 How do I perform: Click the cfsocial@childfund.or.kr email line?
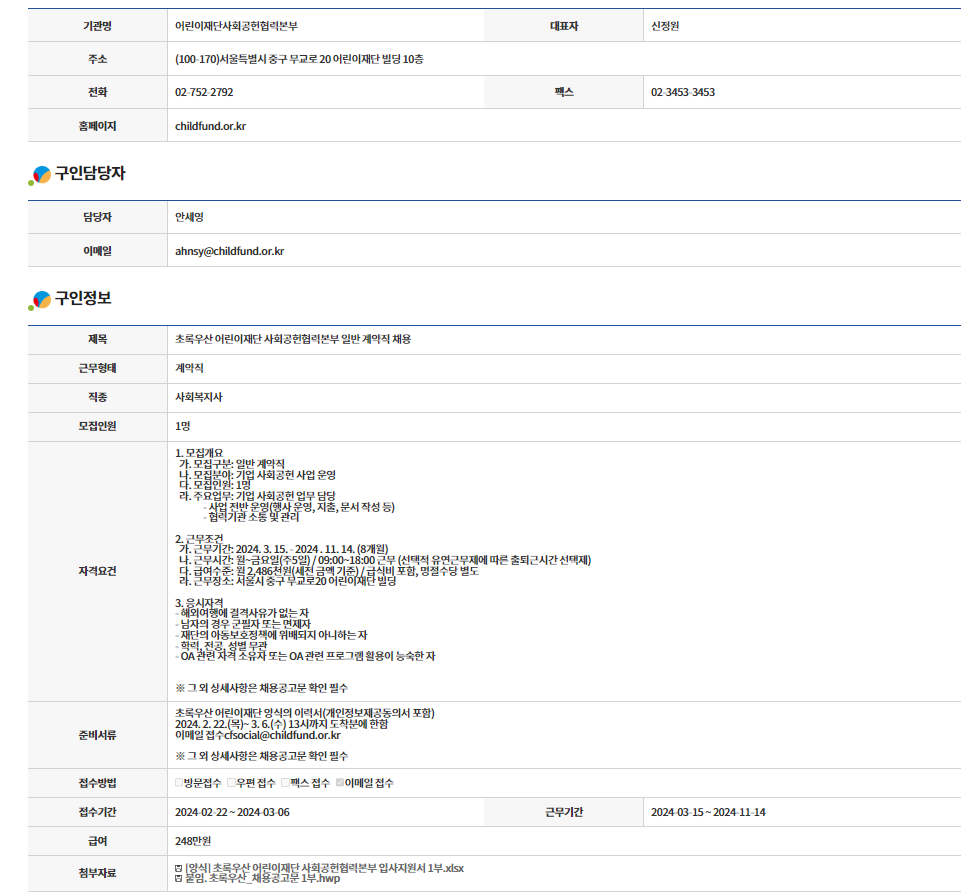click(257, 735)
